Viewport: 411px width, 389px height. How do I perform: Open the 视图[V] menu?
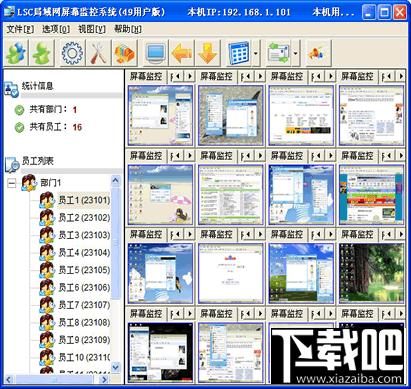coord(92,29)
